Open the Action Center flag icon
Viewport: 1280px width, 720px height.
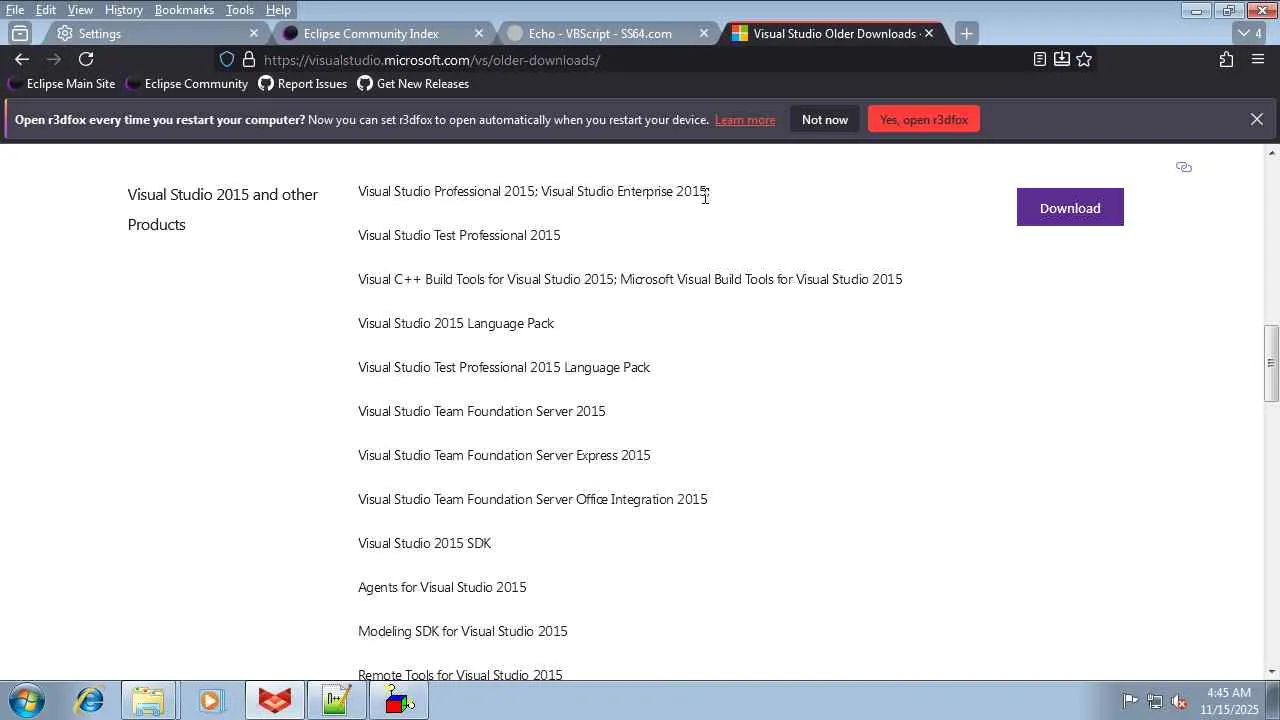[x=1130, y=701]
